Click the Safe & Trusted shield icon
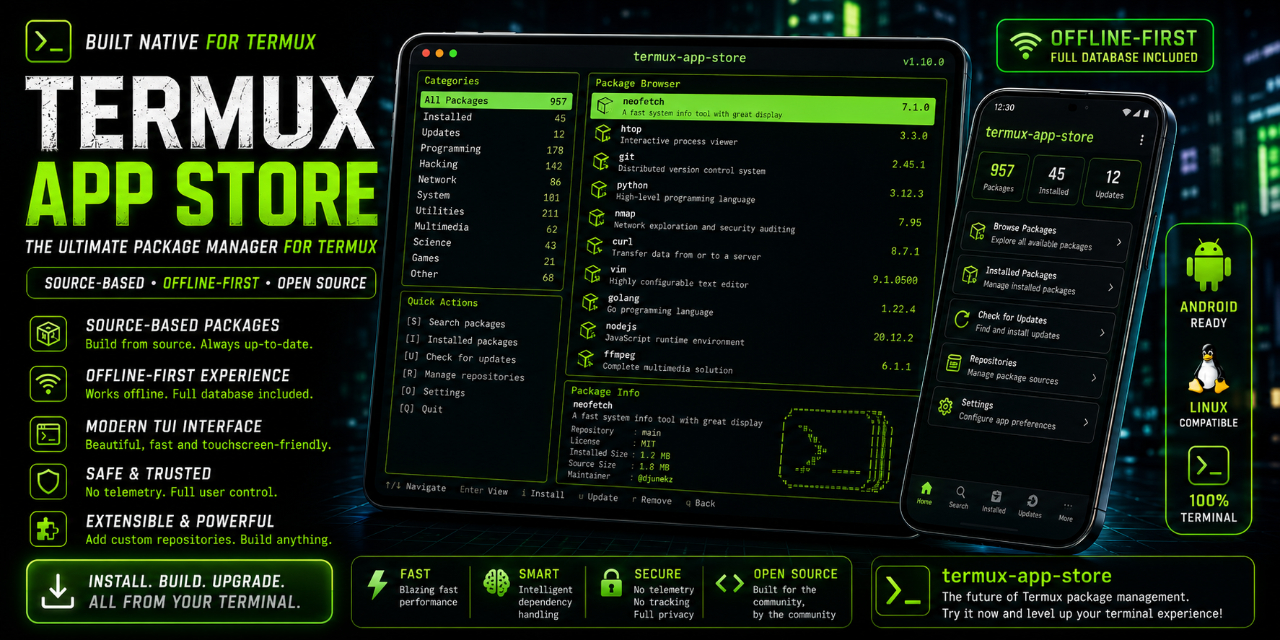The width and height of the screenshot is (1280, 640). pyautogui.click(x=48, y=482)
